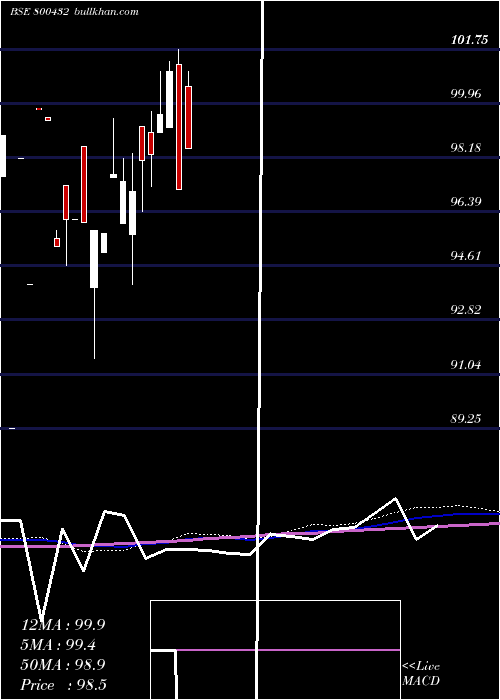This screenshot has width=500, height=700.
Task: Click the 96.39 price axis label
Action: (x=466, y=202)
